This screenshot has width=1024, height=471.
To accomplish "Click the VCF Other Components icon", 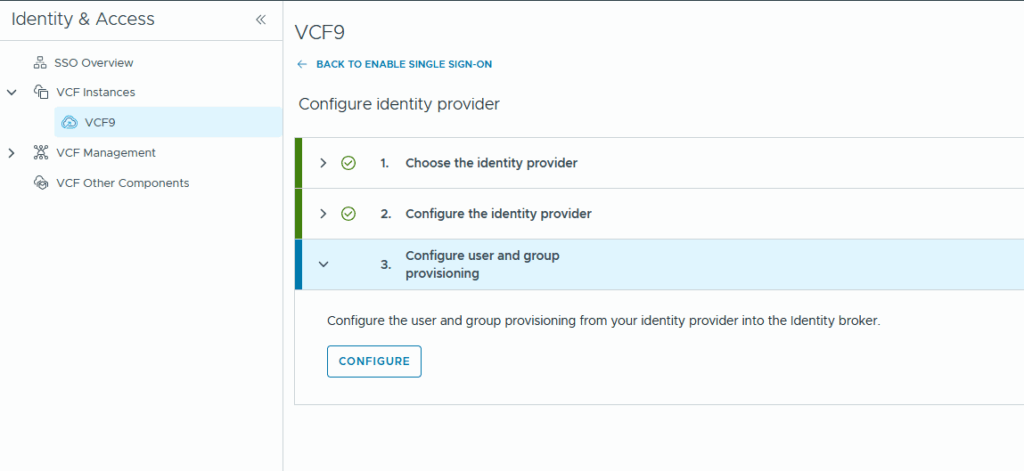I will click(41, 183).
